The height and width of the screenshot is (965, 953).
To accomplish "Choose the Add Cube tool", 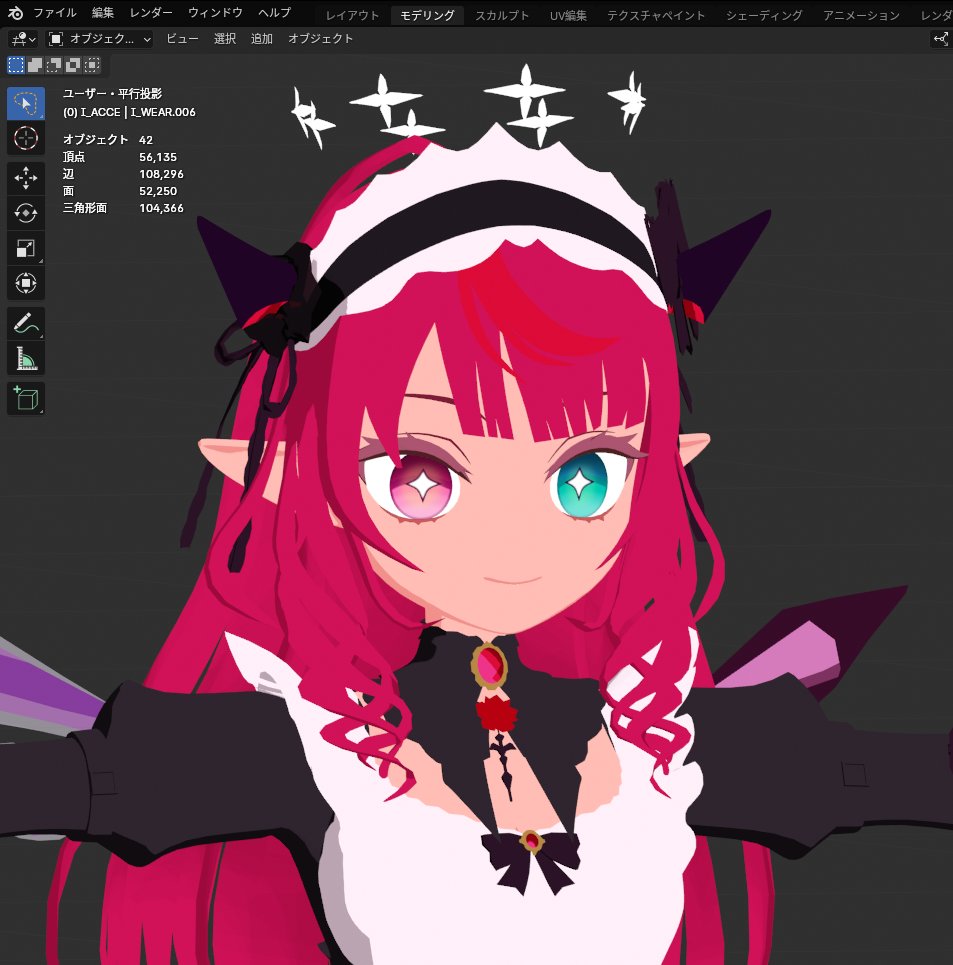I will [26, 398].
